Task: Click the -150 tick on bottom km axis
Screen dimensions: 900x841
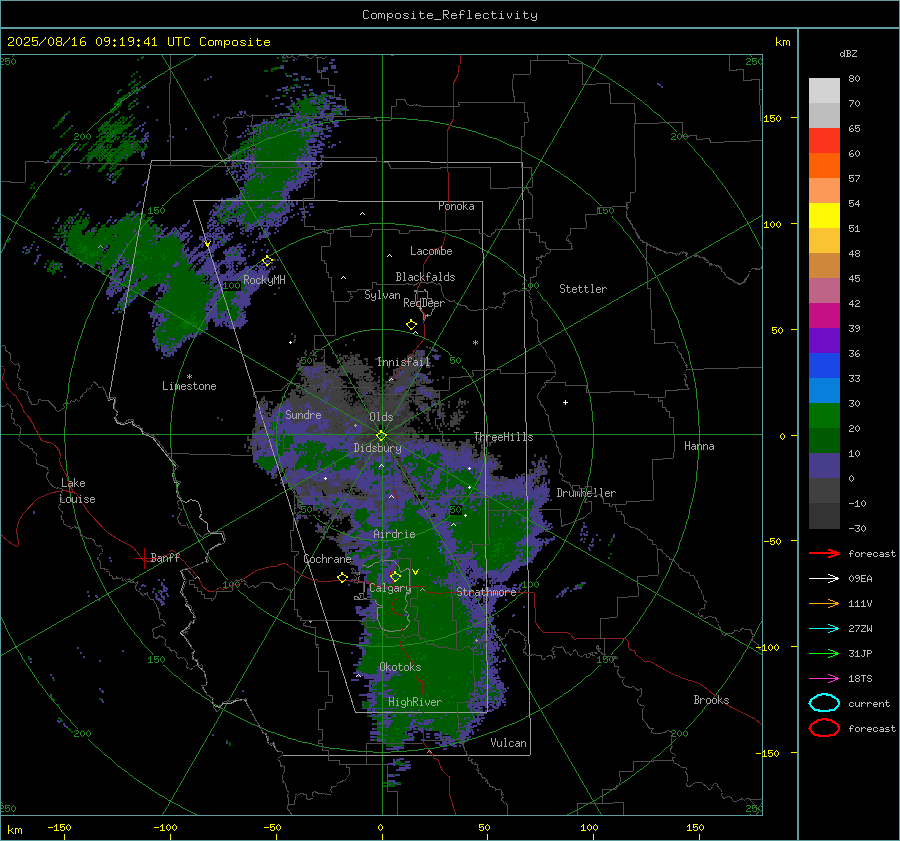Action: (x=59, y=827)
